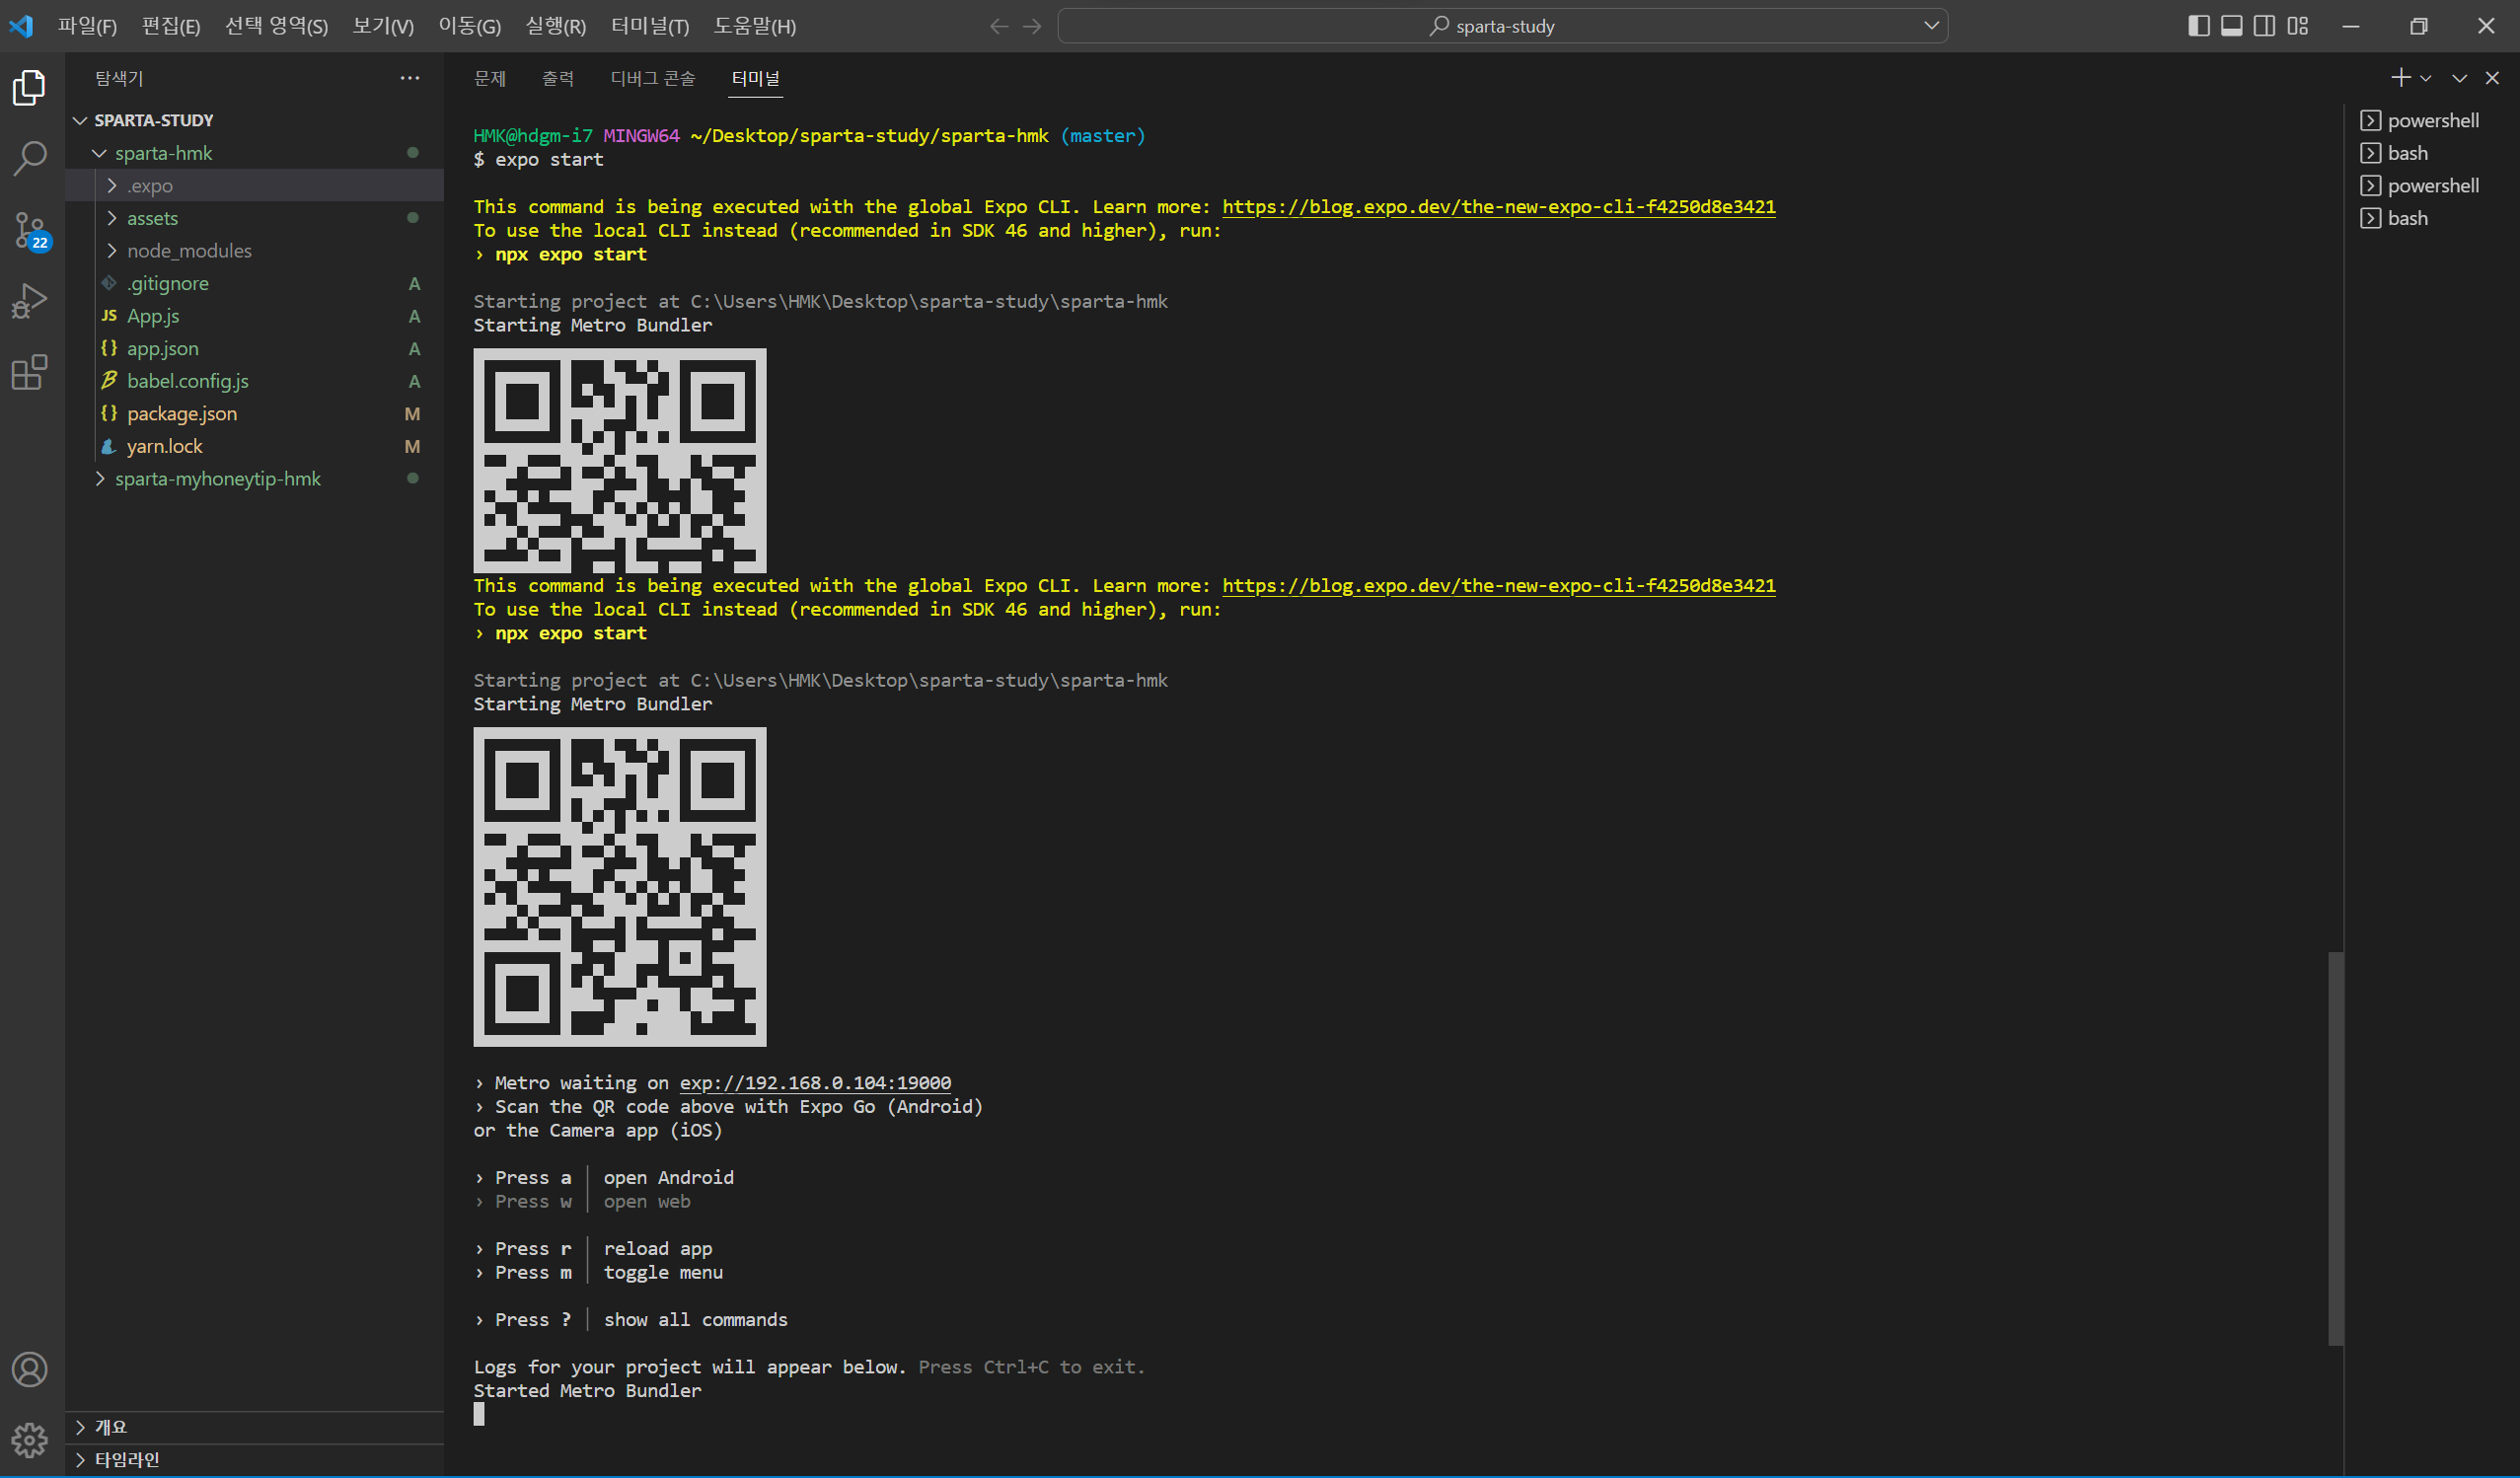Viewport: 2520px width, 1478px height.
Task: Open the Run and Debug view
Action: pyautogui.click(x=30, y=301)
